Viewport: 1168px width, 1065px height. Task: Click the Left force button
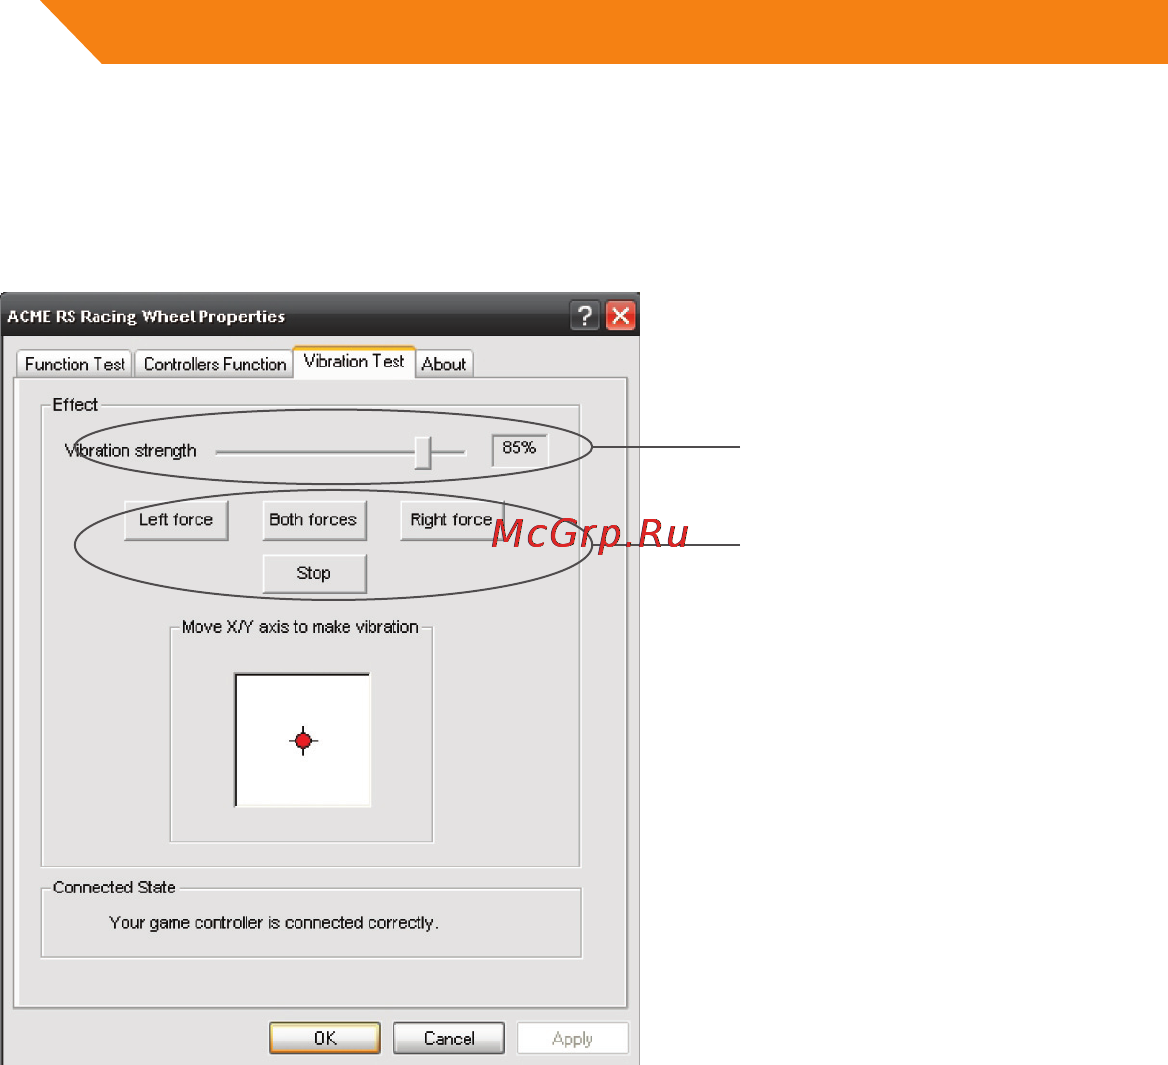point(176,520)
